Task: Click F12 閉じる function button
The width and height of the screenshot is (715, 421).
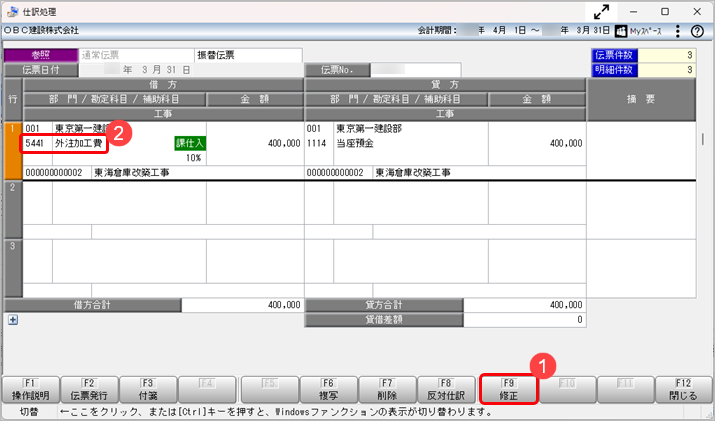Action: [x=683, y=390]
